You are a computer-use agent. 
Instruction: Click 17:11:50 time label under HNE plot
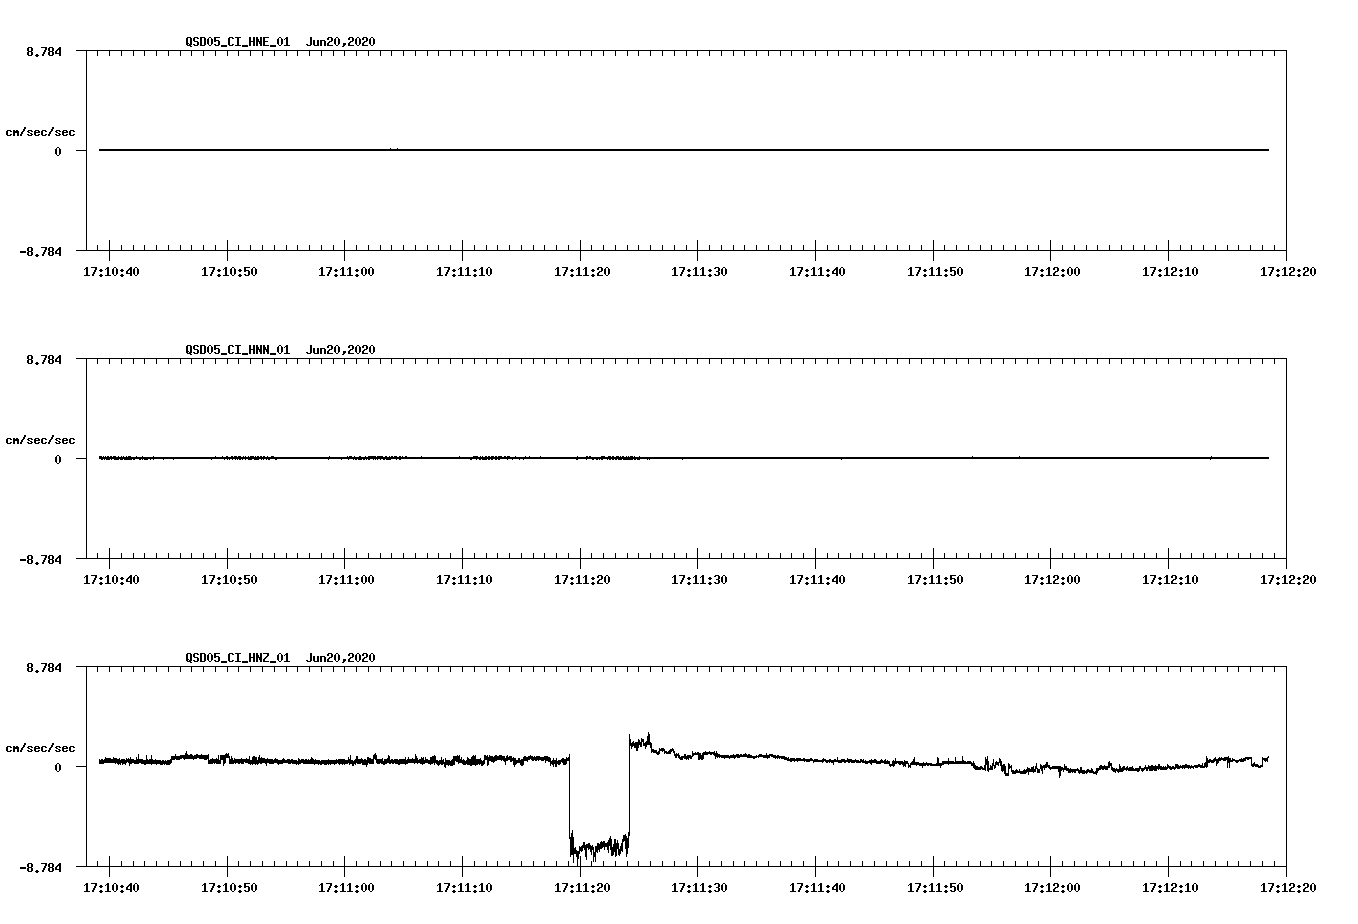[935, 271]
